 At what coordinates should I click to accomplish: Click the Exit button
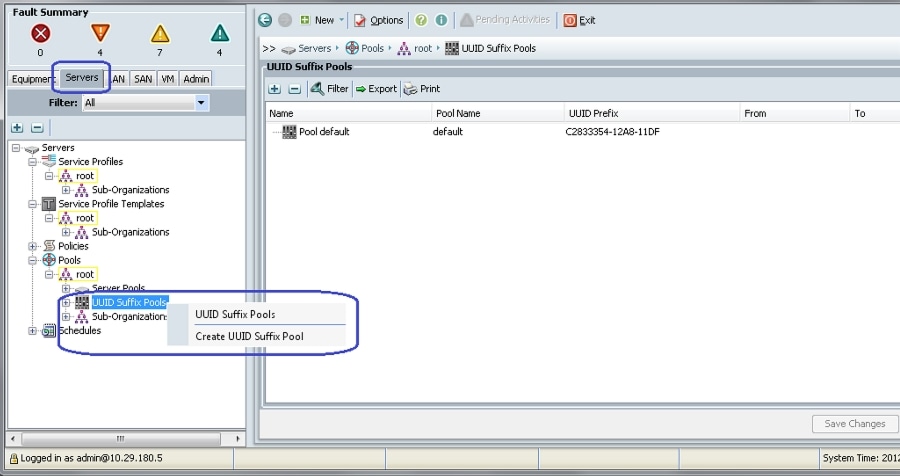click(580, 20)
